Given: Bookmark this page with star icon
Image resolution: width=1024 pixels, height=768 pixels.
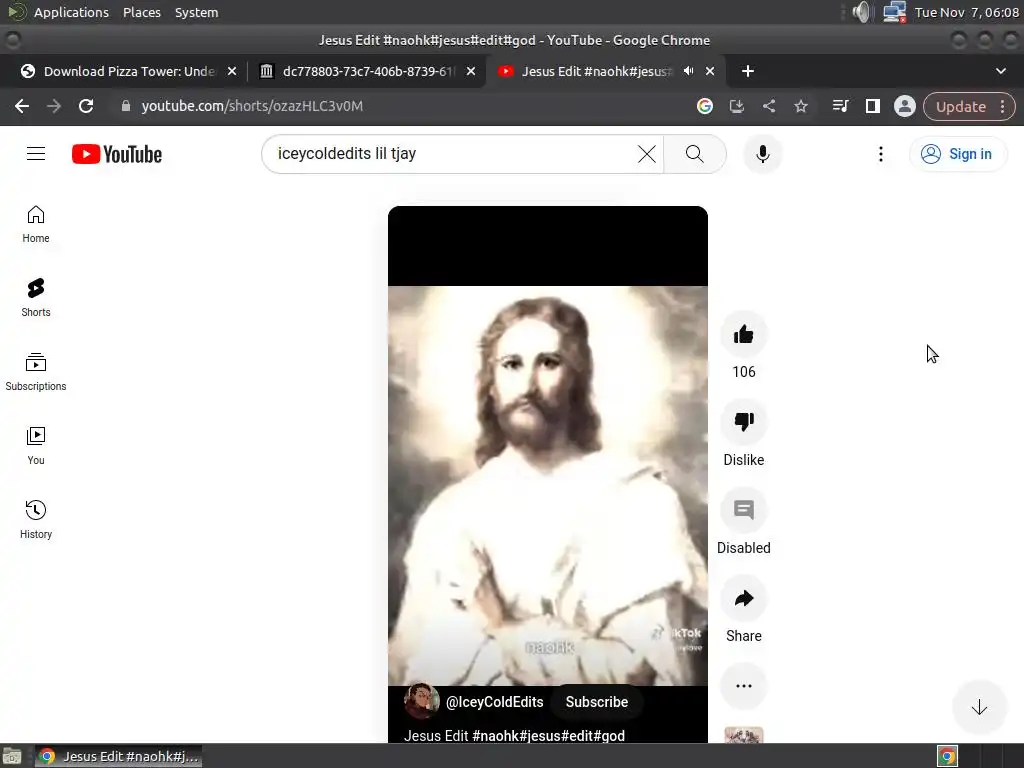Looking at the screenshot, I should 801,106.
